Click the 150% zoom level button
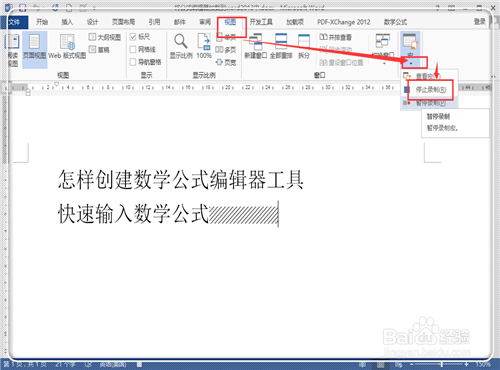 pyautogui.click(x=483, y=365)
